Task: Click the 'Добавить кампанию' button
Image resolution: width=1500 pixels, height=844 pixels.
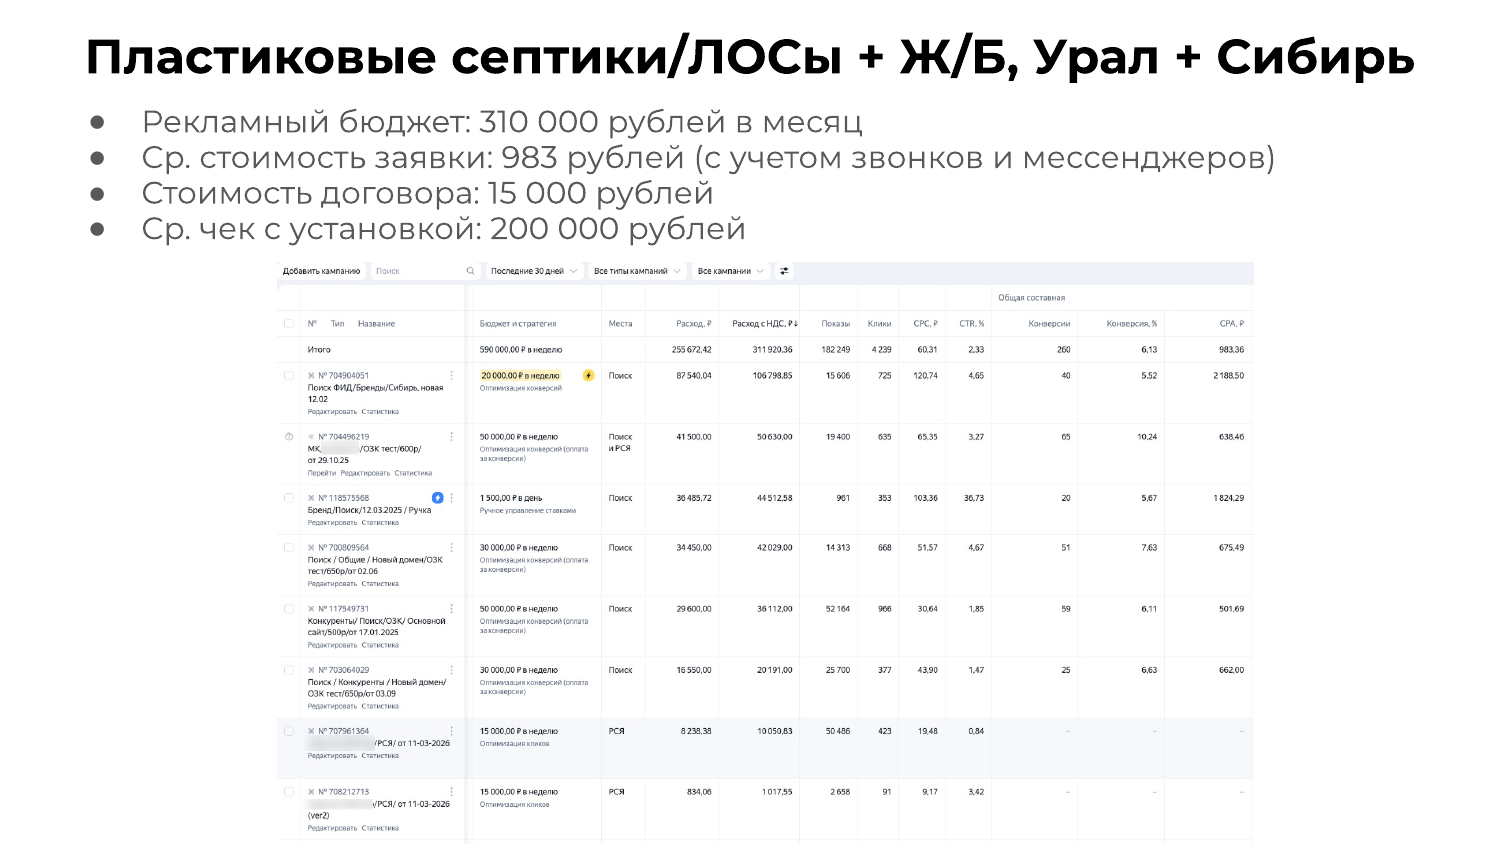Action: [x=321, y=271]
